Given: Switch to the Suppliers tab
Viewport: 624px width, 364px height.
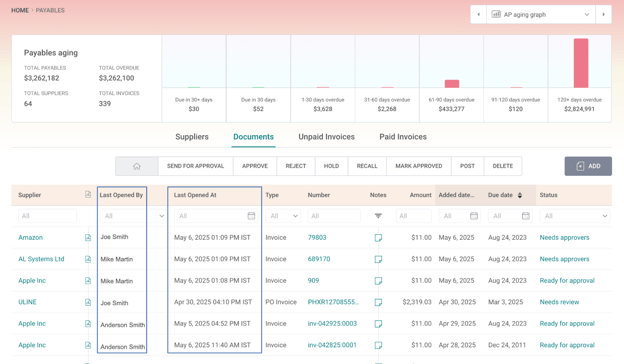Looking at the screenshot, I should pyautogui.click(x=192, y=137).
